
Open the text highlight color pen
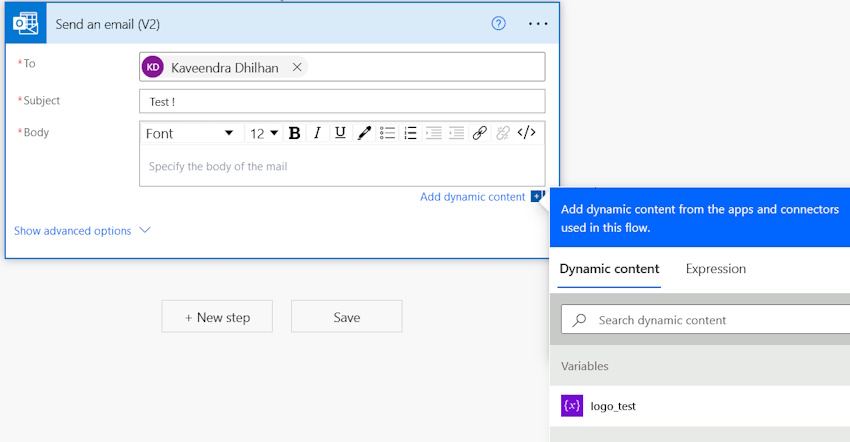coord(364,133)
